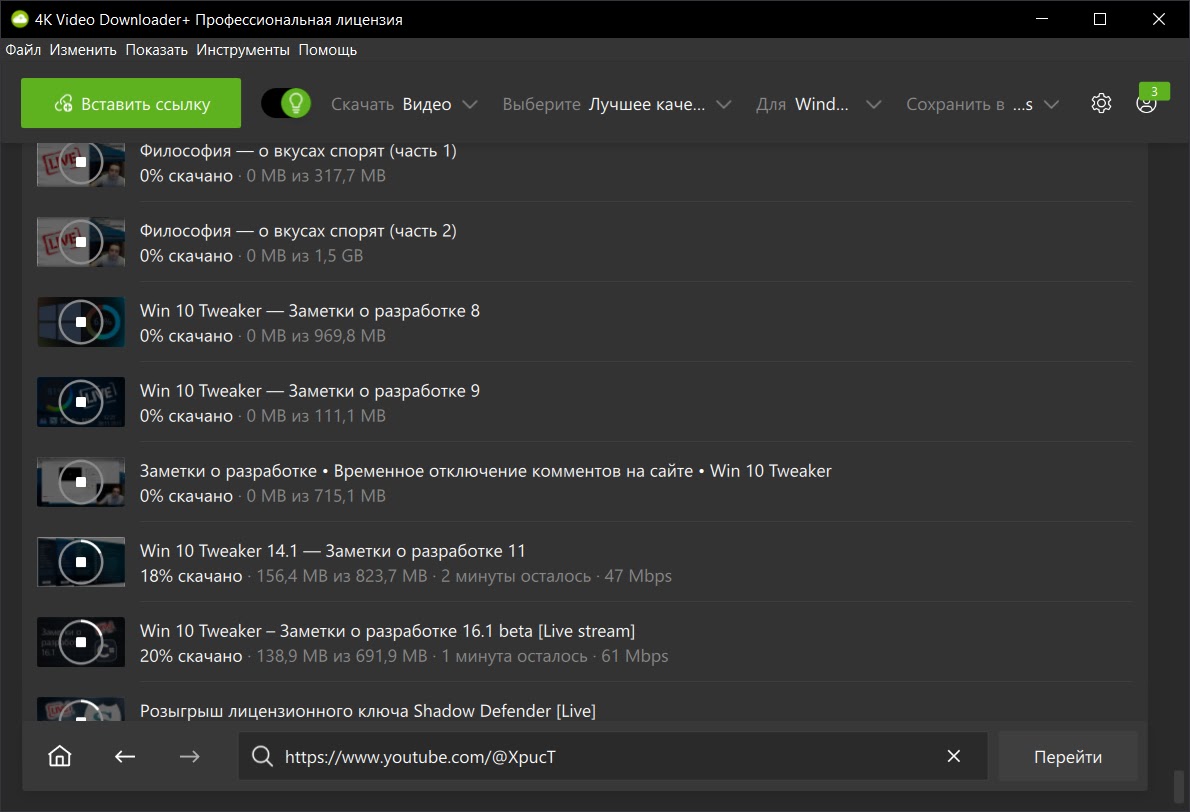Click the green Вставить ссылку button

(131, 103)
